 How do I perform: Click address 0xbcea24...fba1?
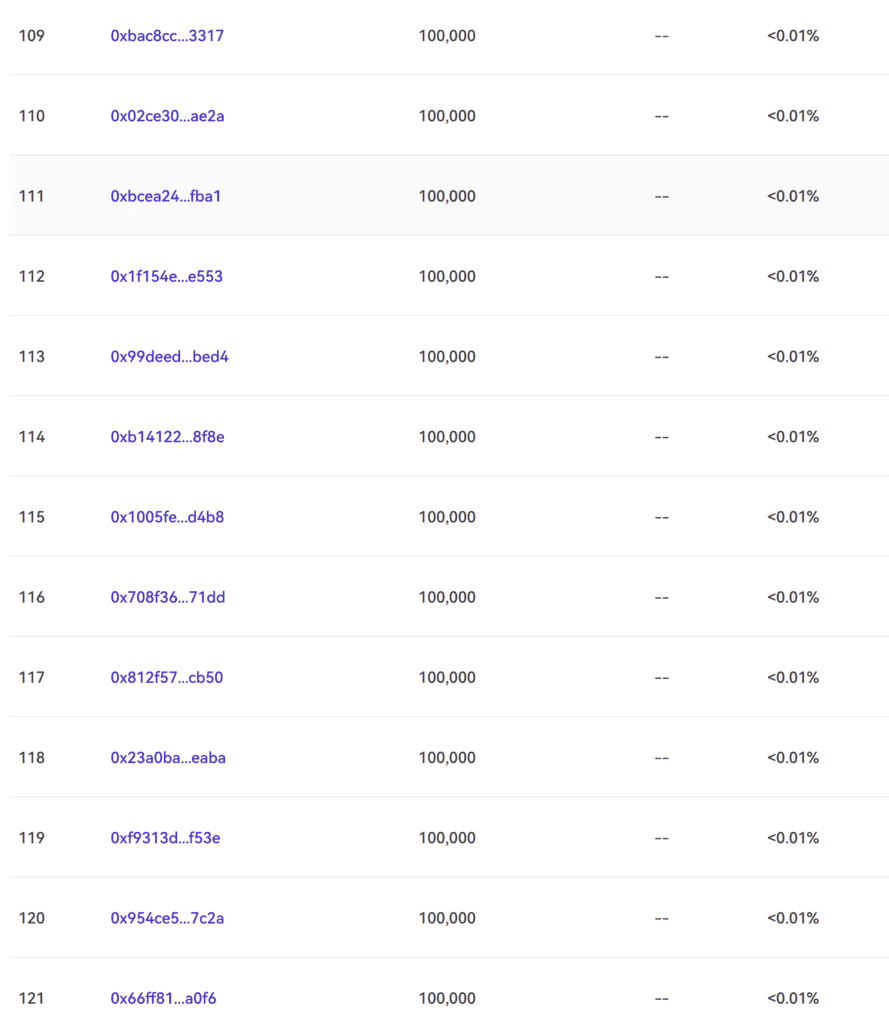click(166, 197)
